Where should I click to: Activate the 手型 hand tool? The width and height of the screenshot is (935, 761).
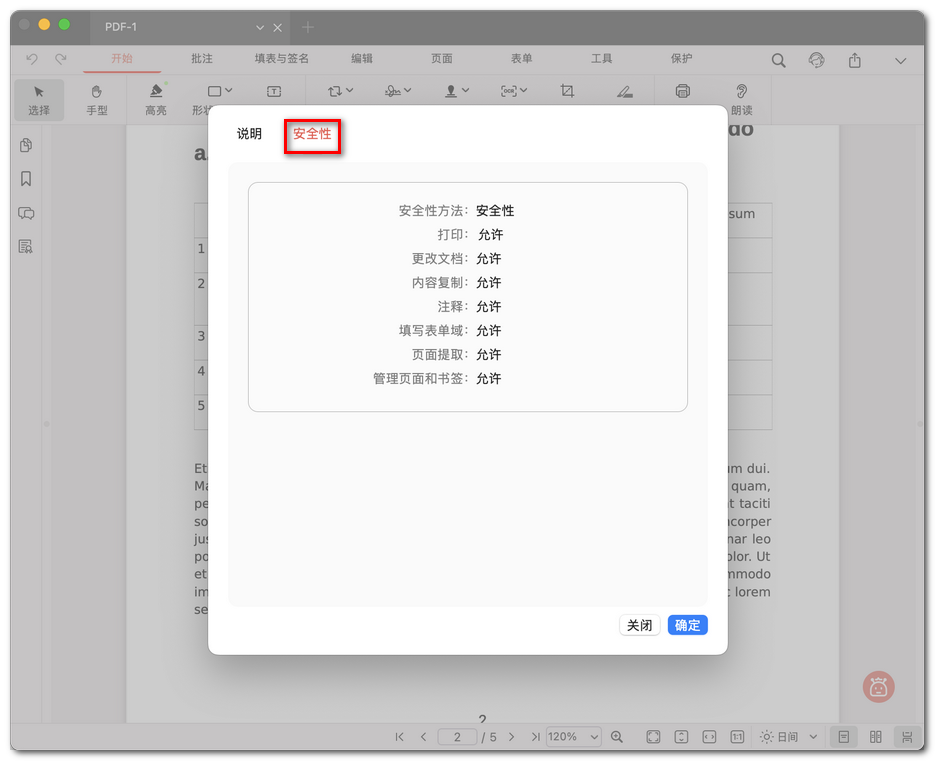click(x=97, y=100)
